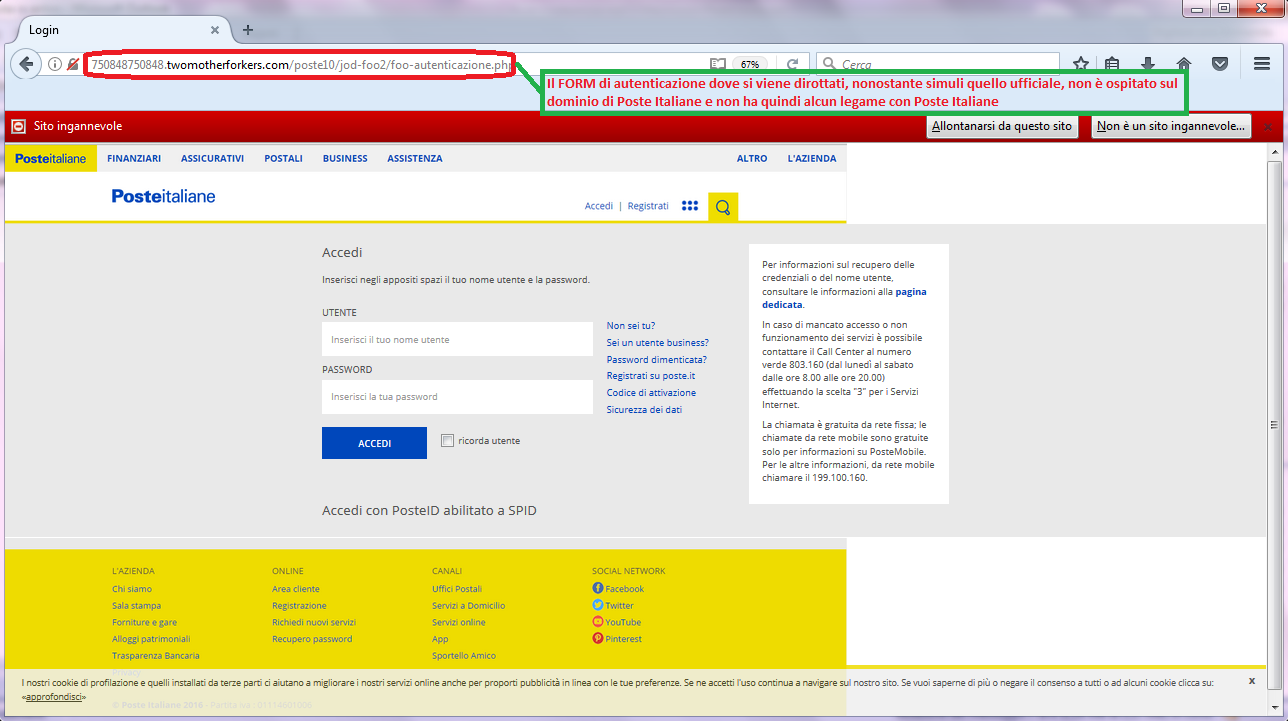Click 'Non sei tu?' link
1288x721 pixels.
click(631, 326)
